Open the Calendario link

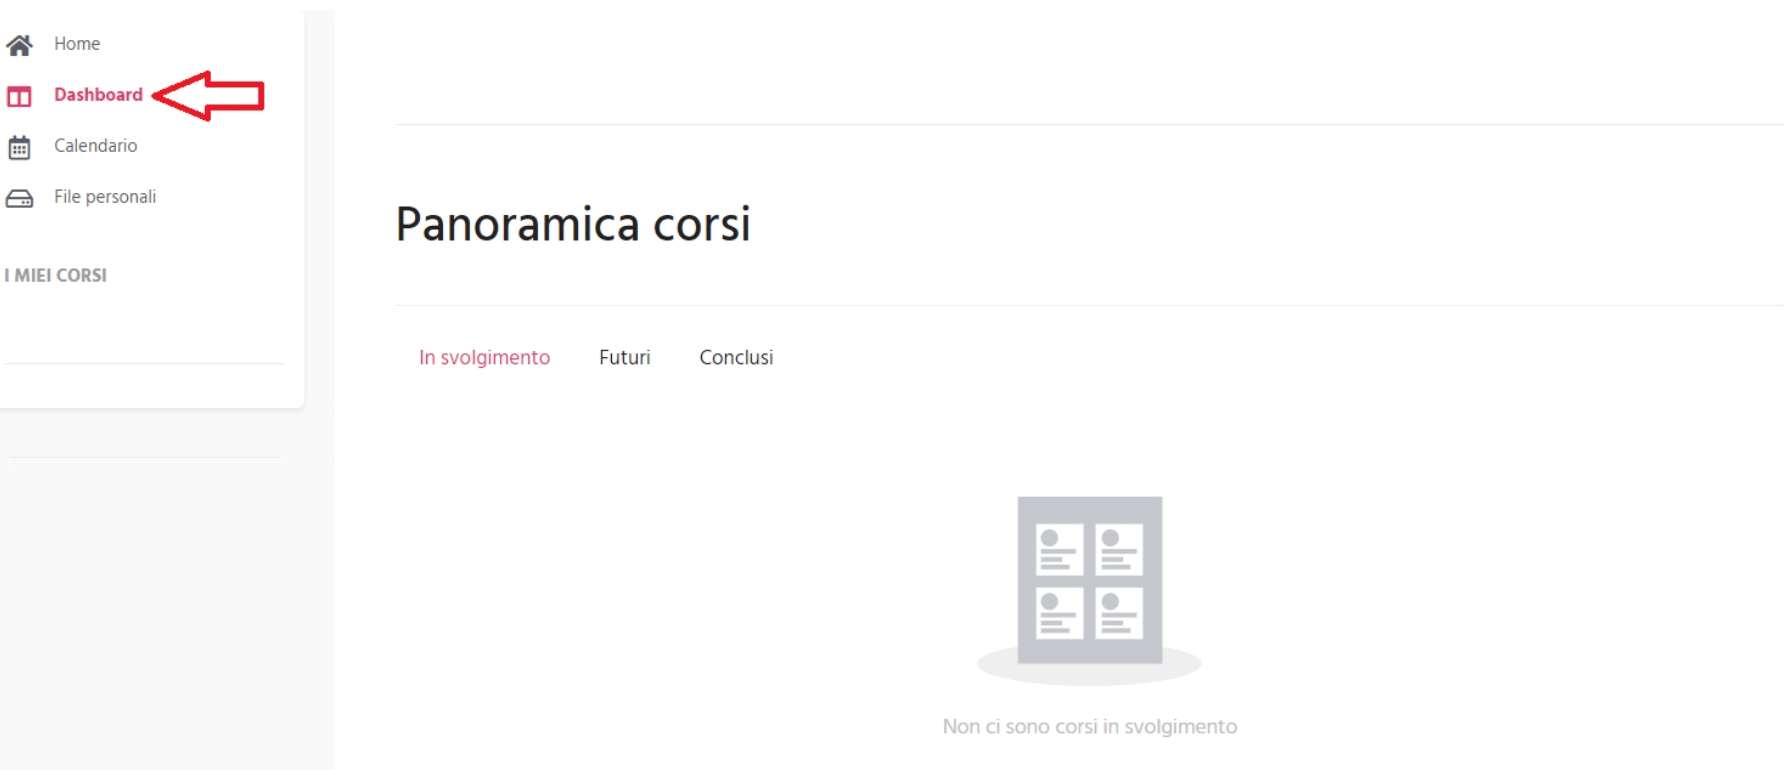tap(96, 146)
